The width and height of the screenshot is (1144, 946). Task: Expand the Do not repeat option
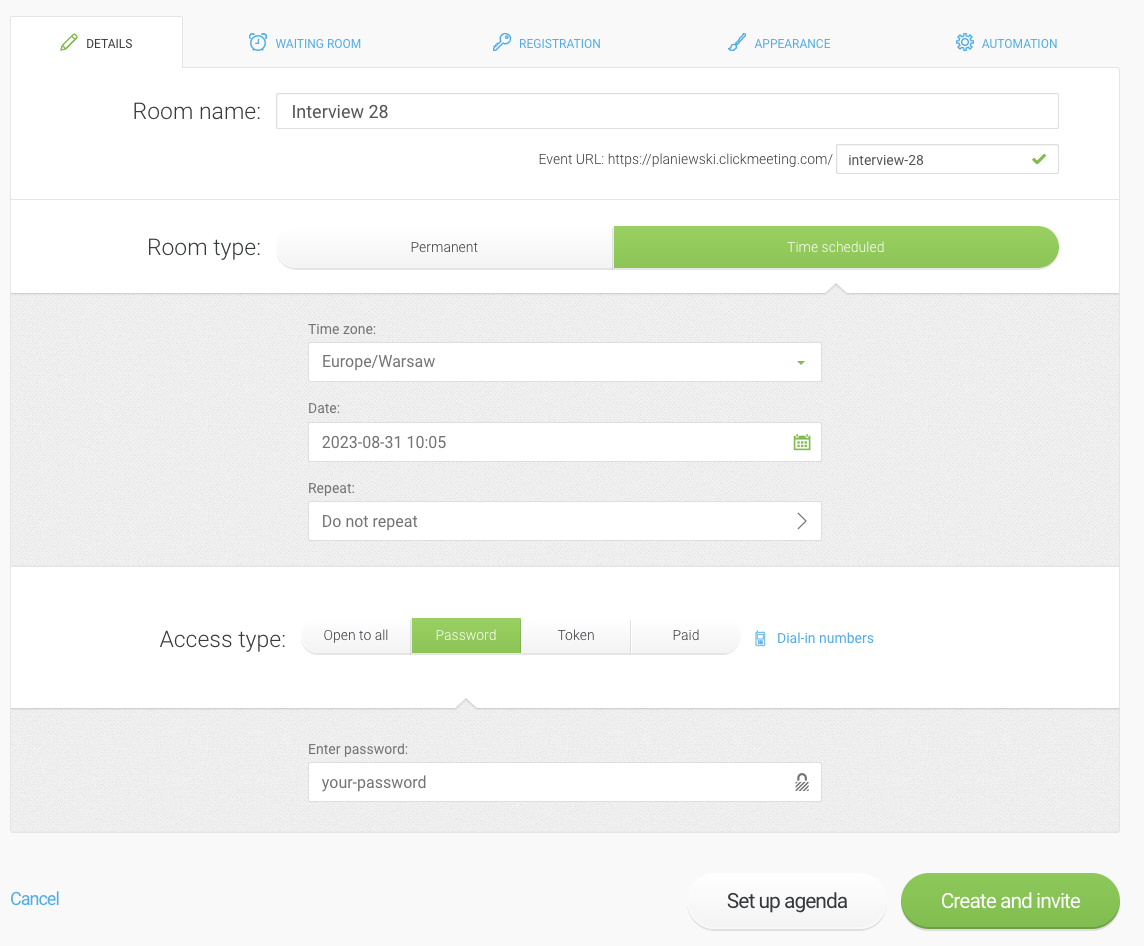pyautogui.click(x=565, y=521)
